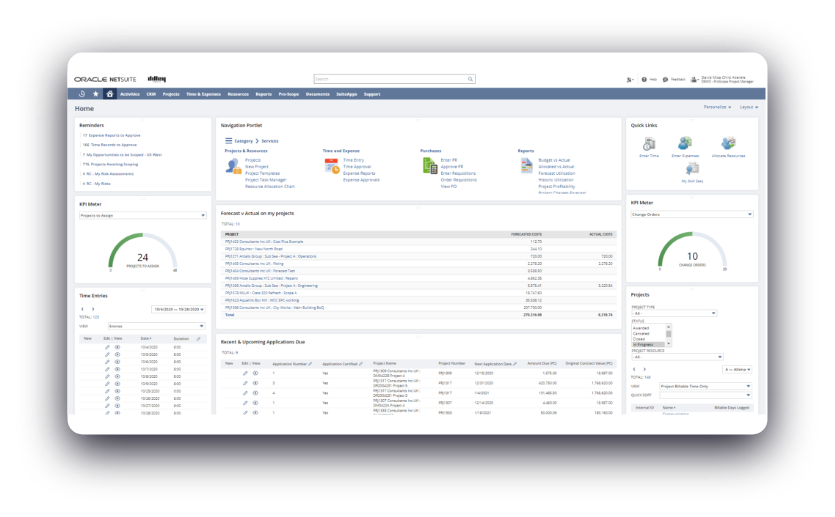Click the My Skill Sets icon

point(692,170)
